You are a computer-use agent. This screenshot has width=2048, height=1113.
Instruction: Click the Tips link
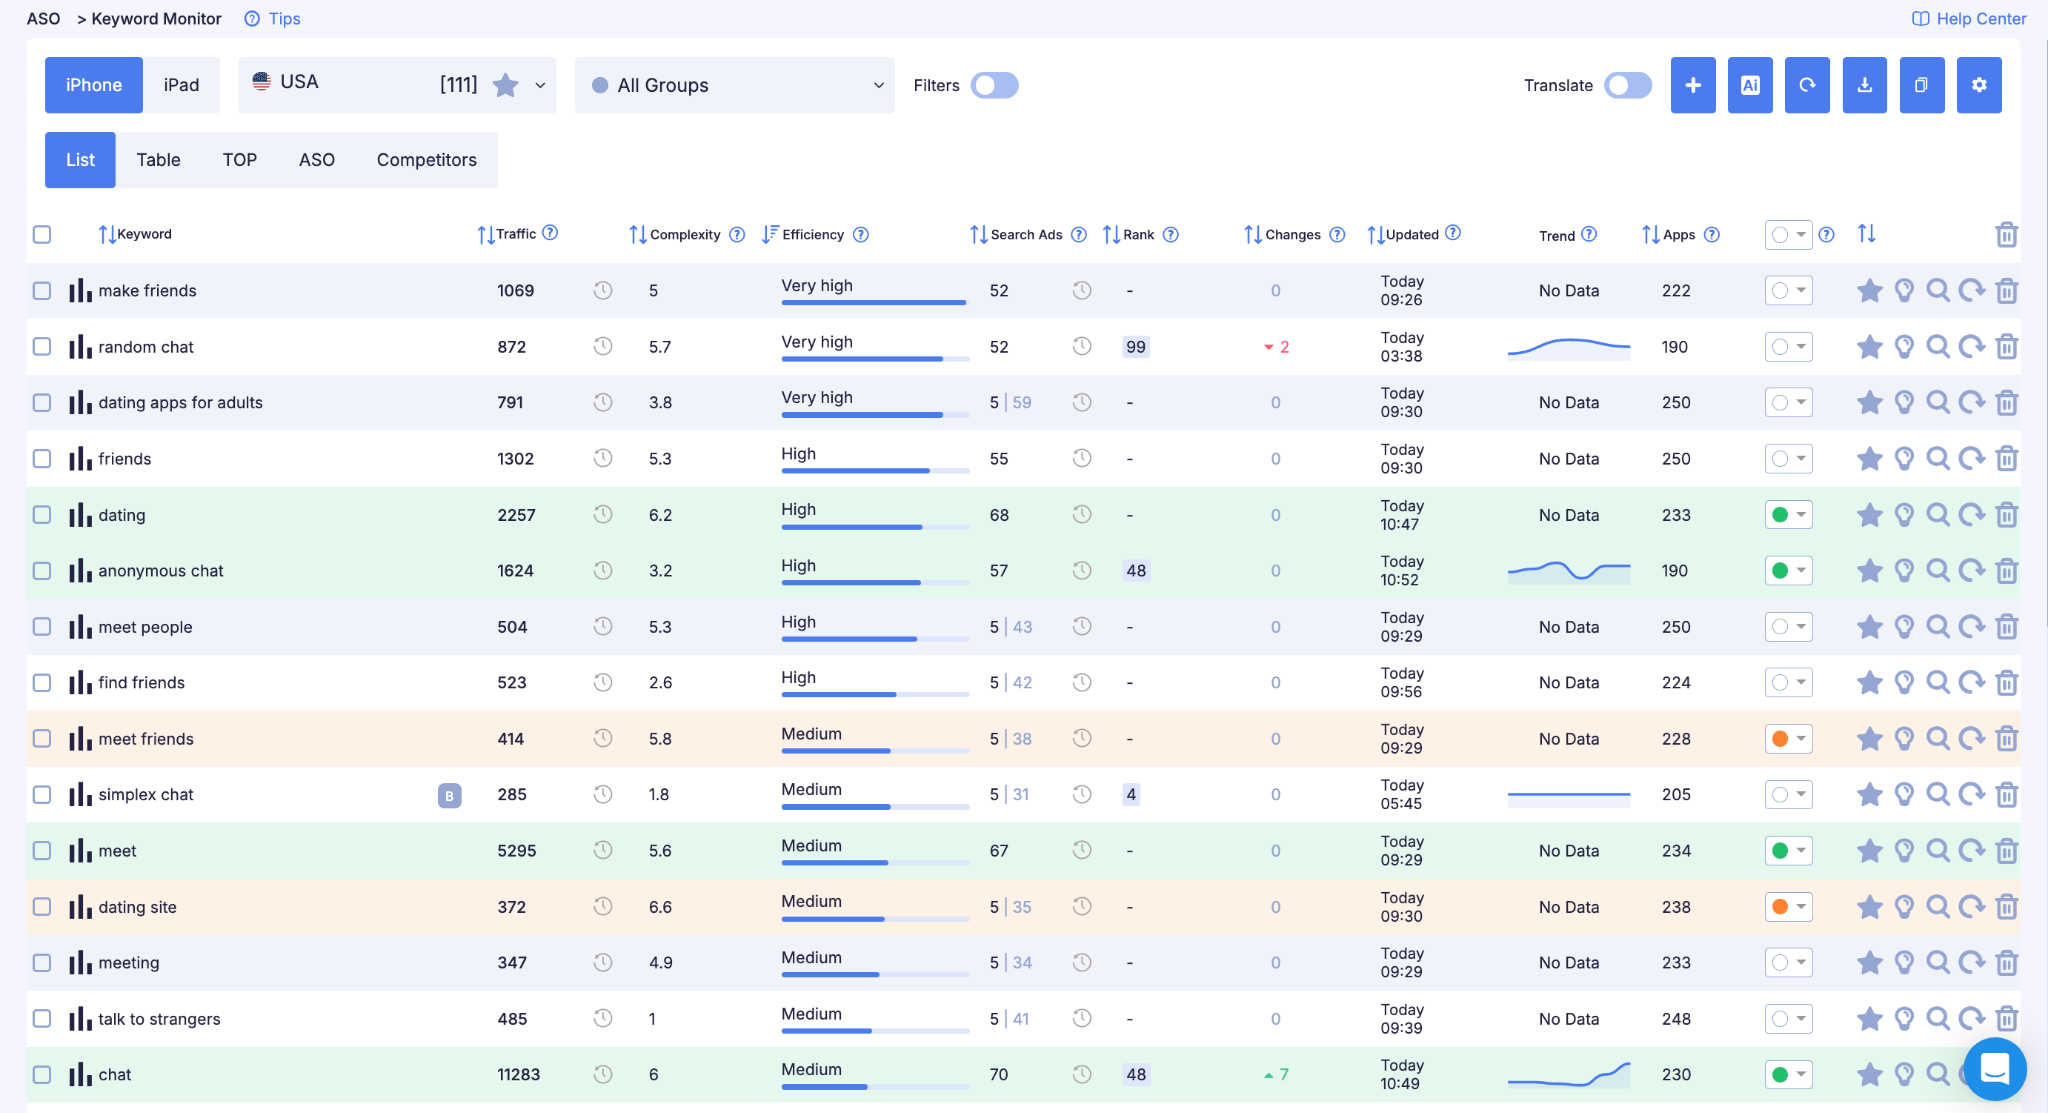point(273,18)
